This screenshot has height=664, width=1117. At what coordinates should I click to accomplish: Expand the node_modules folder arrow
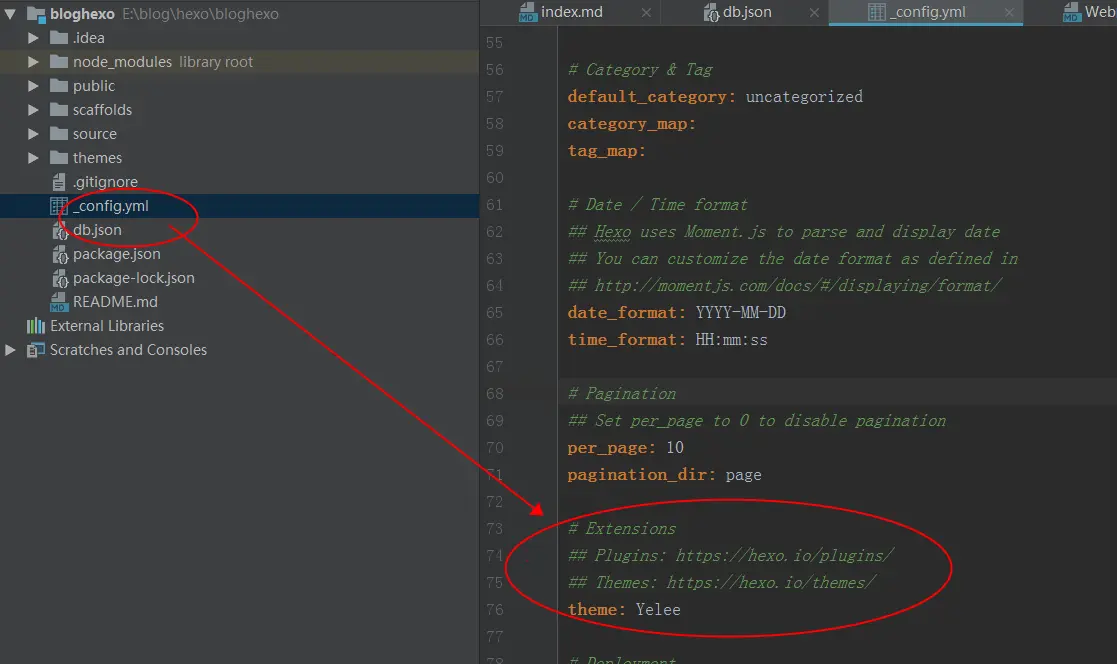pyautogui.click(x=33, y=62)
